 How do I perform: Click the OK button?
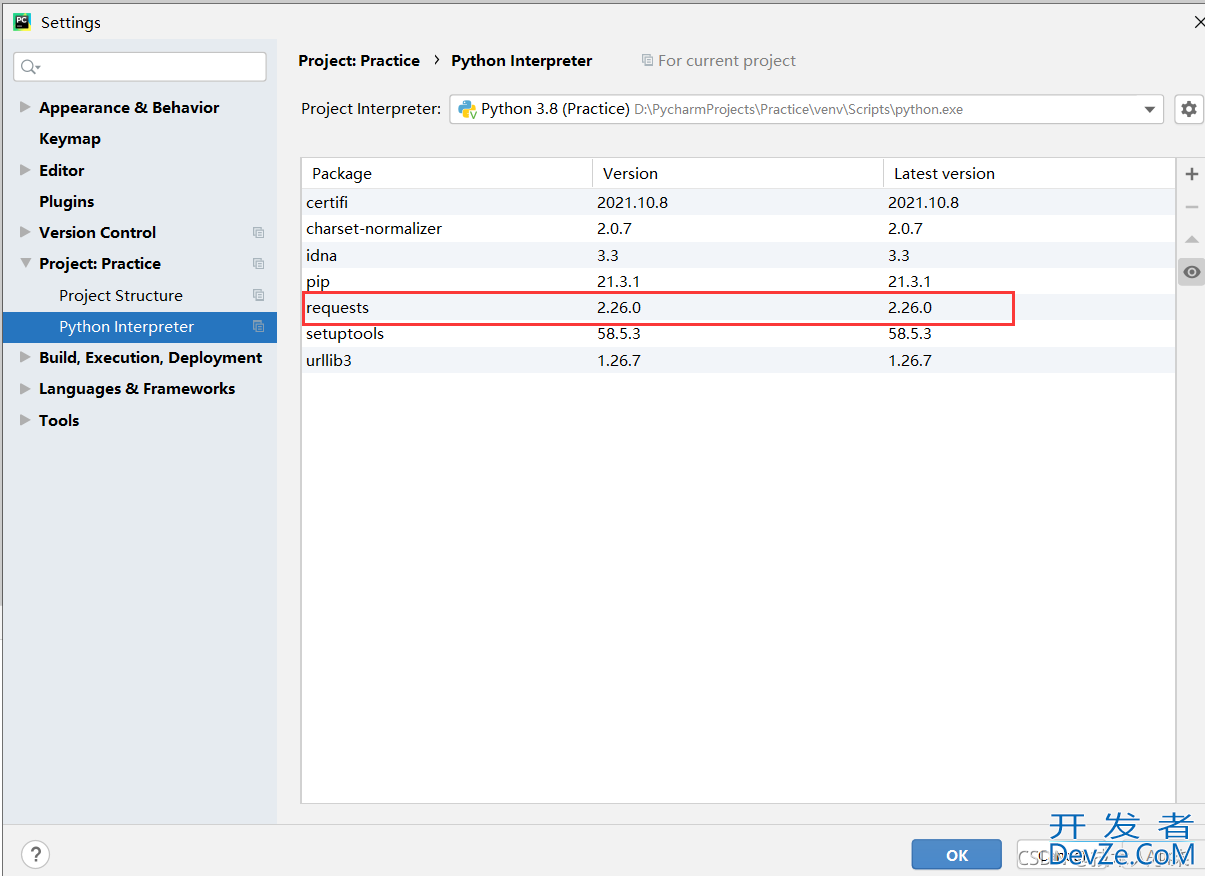[x=956, y=855]
